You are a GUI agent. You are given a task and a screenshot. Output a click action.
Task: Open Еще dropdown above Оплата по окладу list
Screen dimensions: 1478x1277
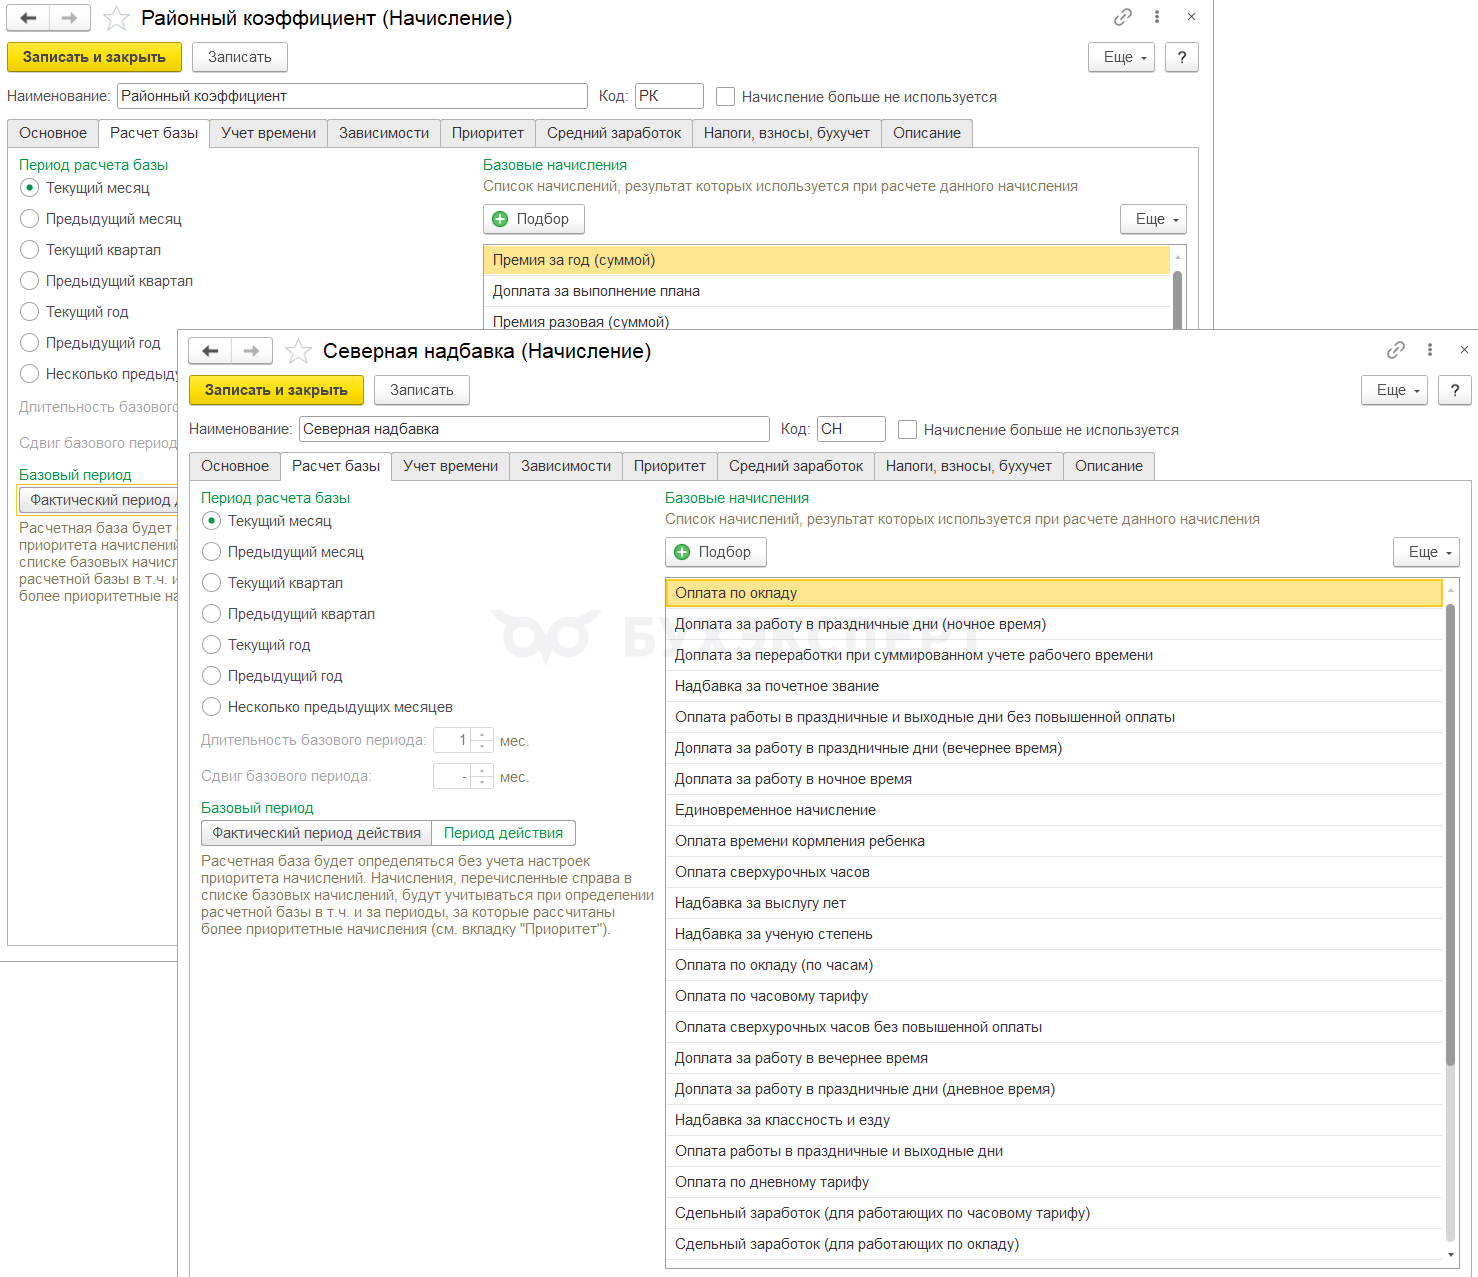tap(1426, 552)
